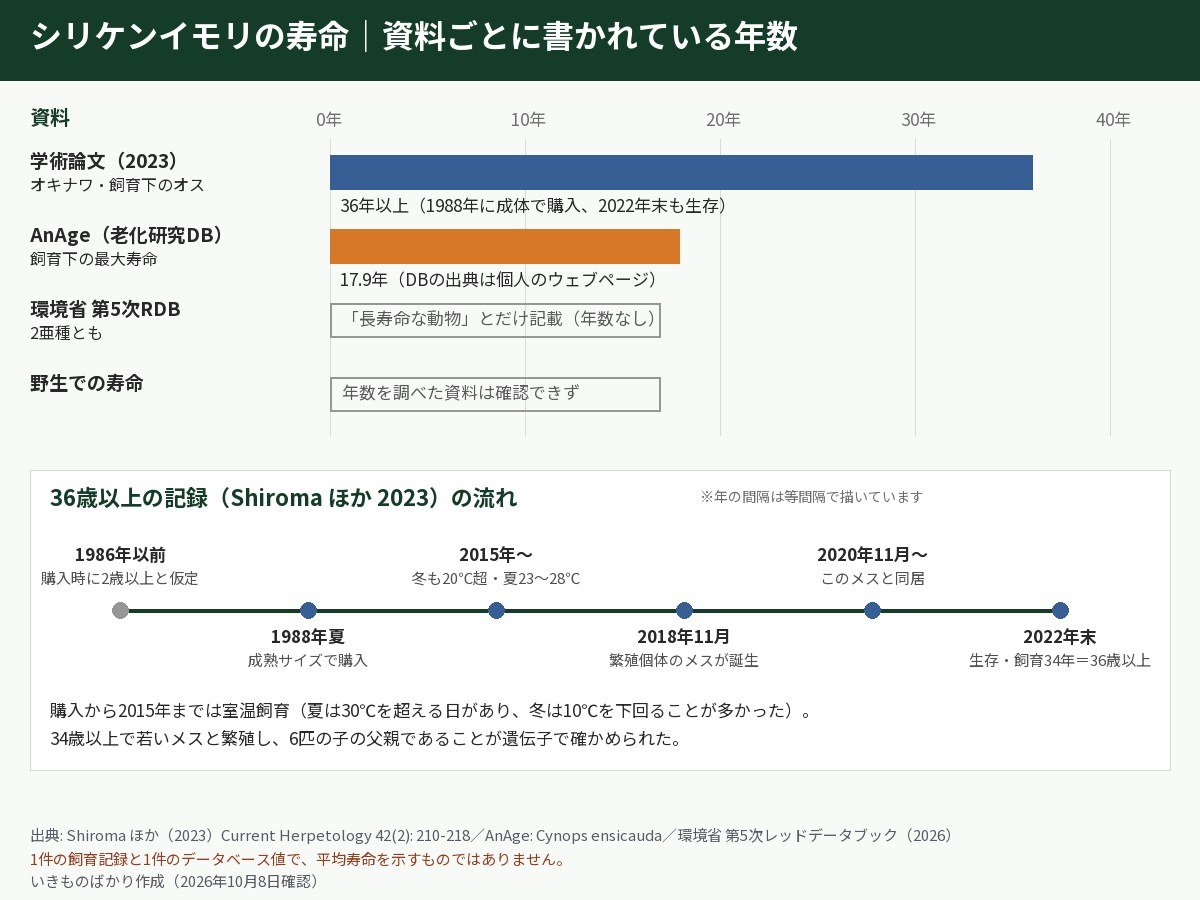The width and height of the screenshot is (1200, 900).
Task: Click the label 1988年夏
Action: pyautogui.click(x=308, y=637)
